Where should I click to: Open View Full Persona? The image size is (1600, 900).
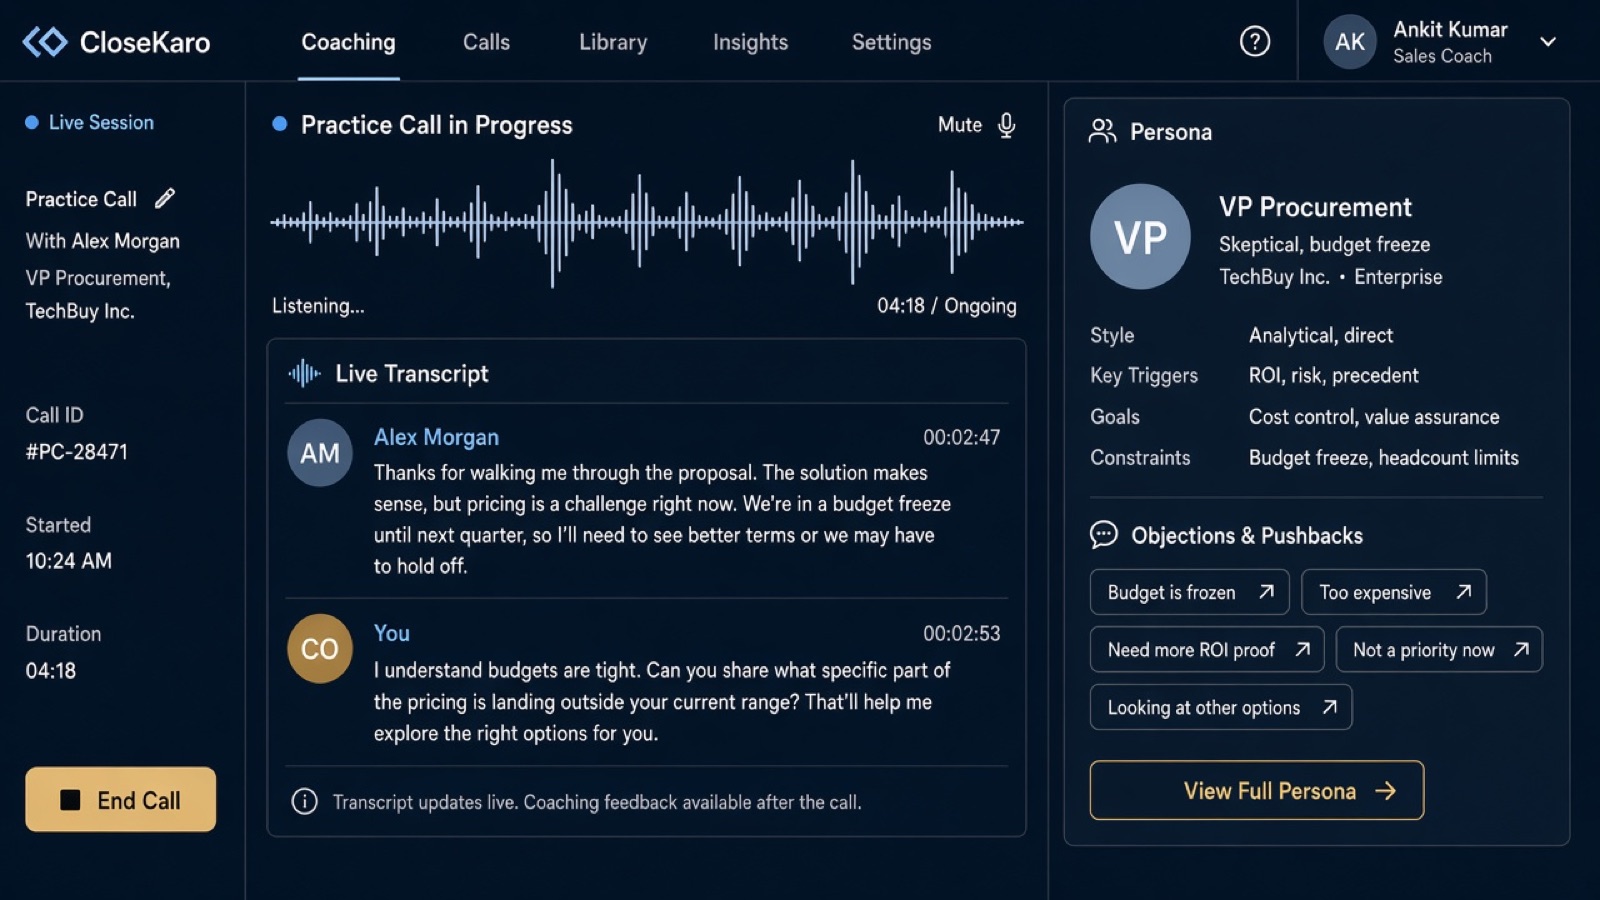(1256, 790)
